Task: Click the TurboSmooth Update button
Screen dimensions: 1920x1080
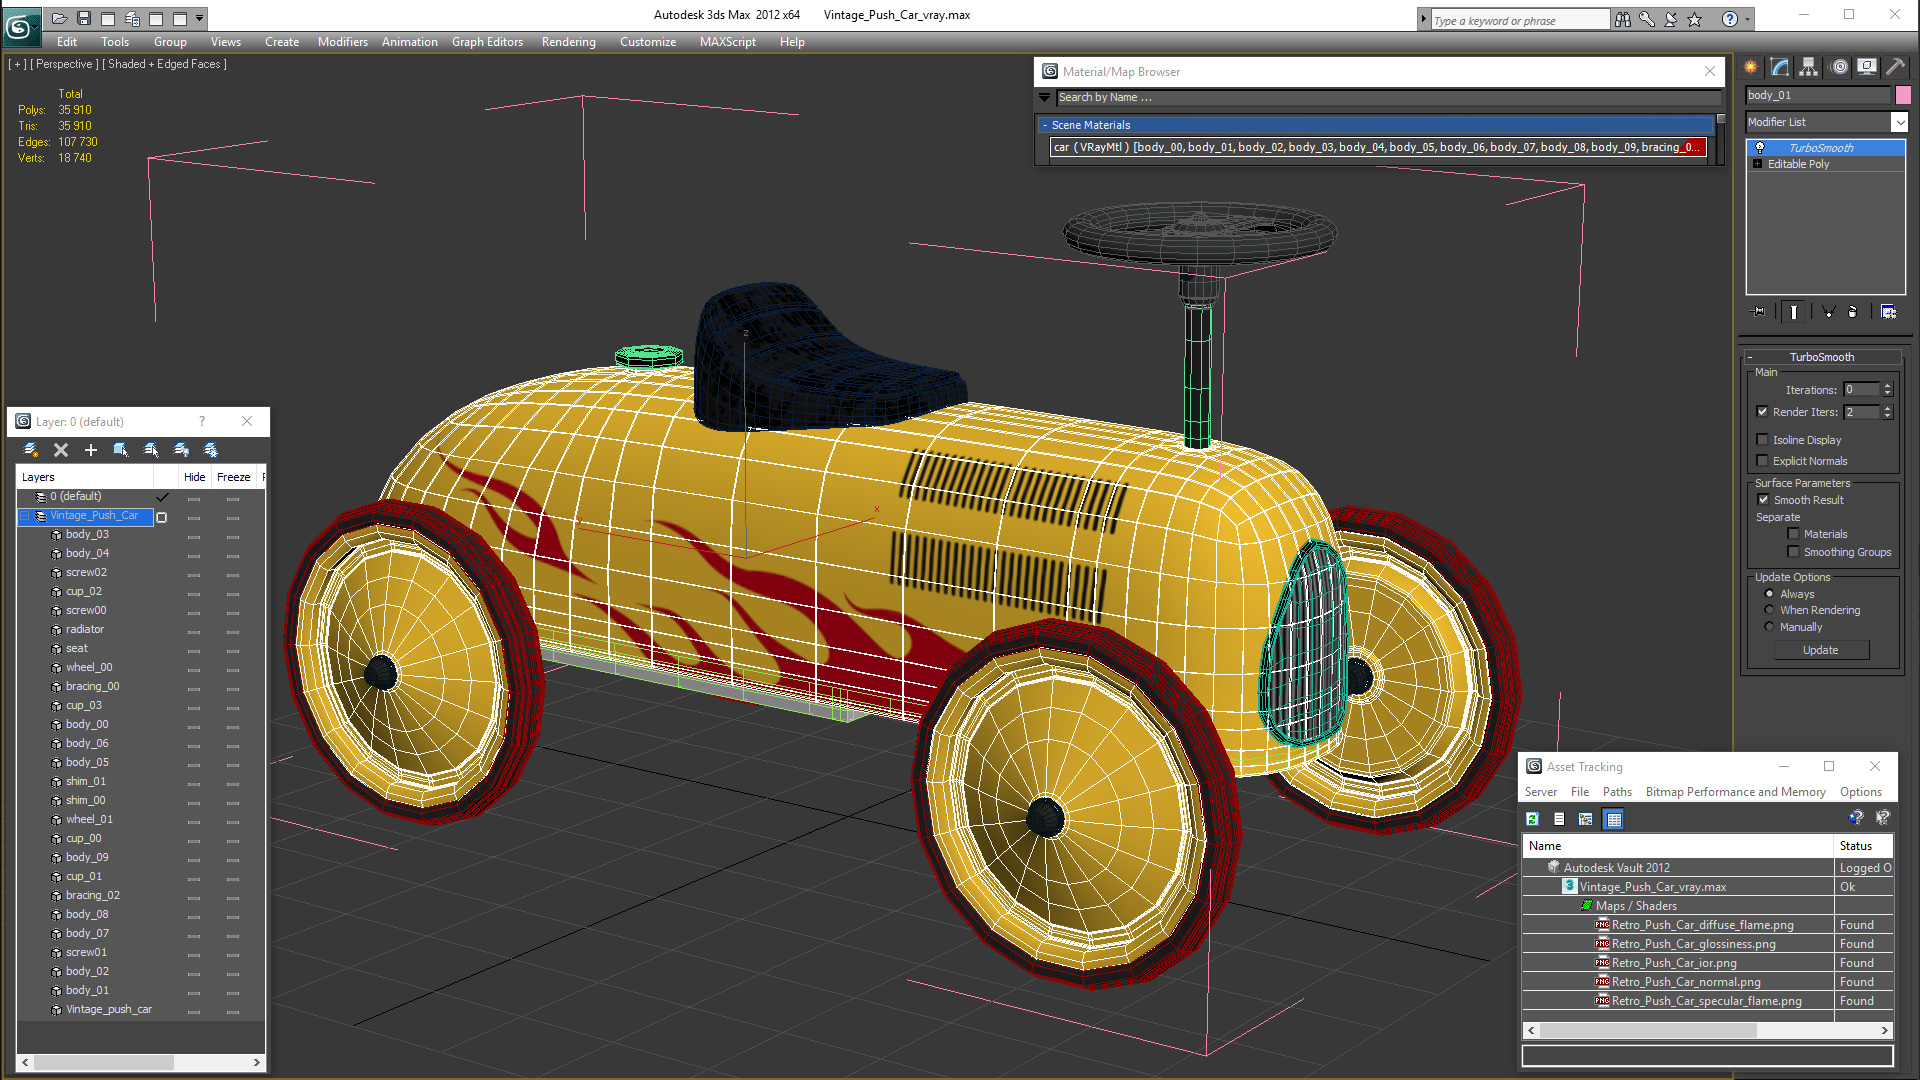Action: point(1820,650)
